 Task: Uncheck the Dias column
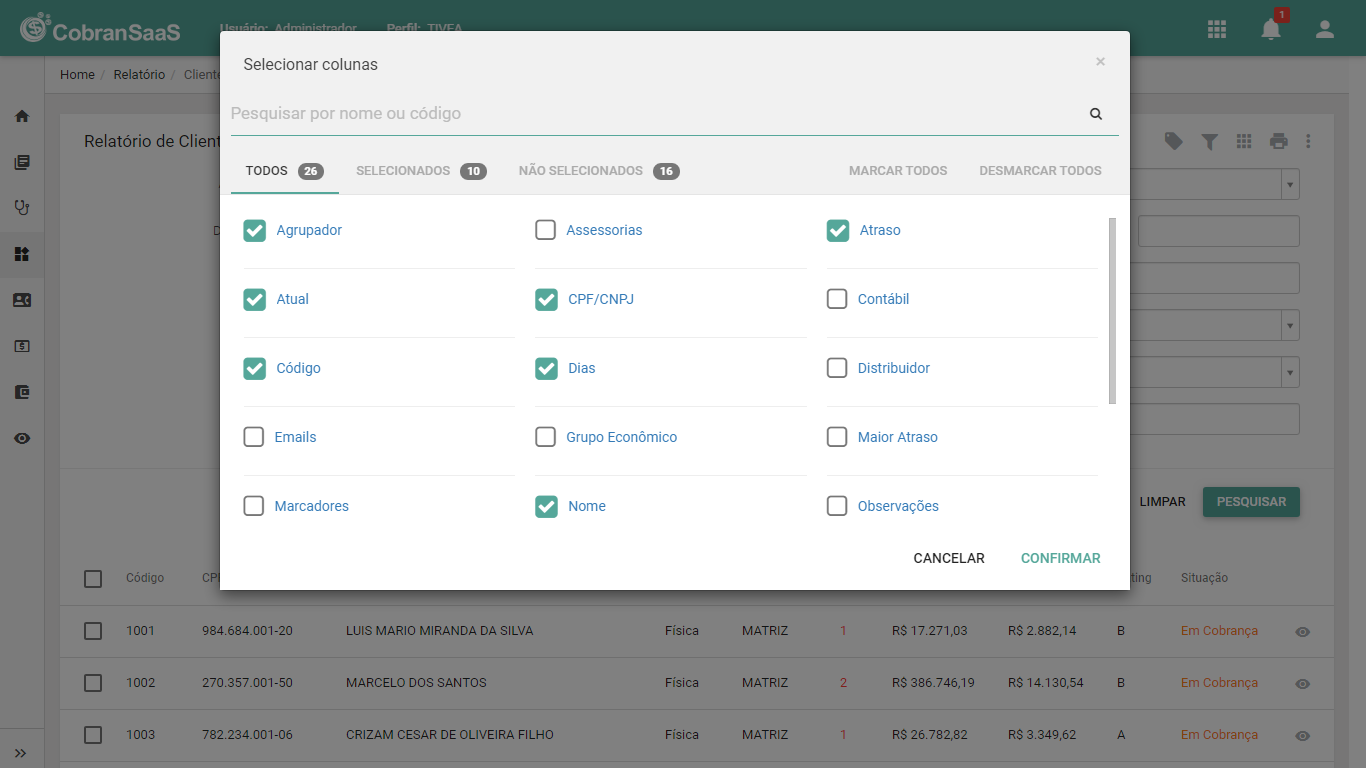pos(546,369)
